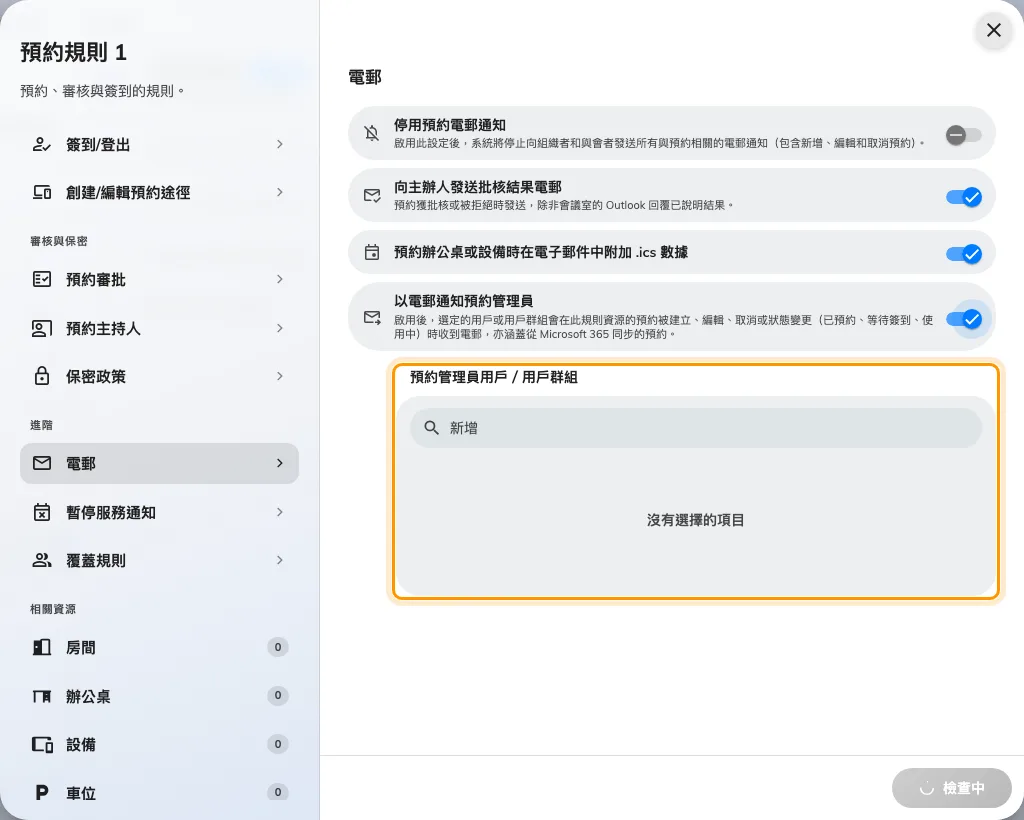Click the mail-forward icon for 以電郵通知預約管理員
The image size is (1024, 820).
tap(372, 317)
